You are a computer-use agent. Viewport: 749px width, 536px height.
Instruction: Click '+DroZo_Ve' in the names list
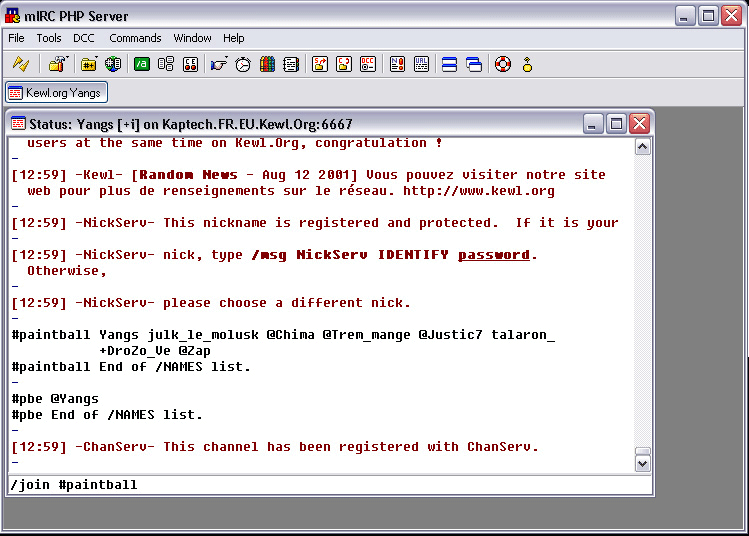[135, 351]
